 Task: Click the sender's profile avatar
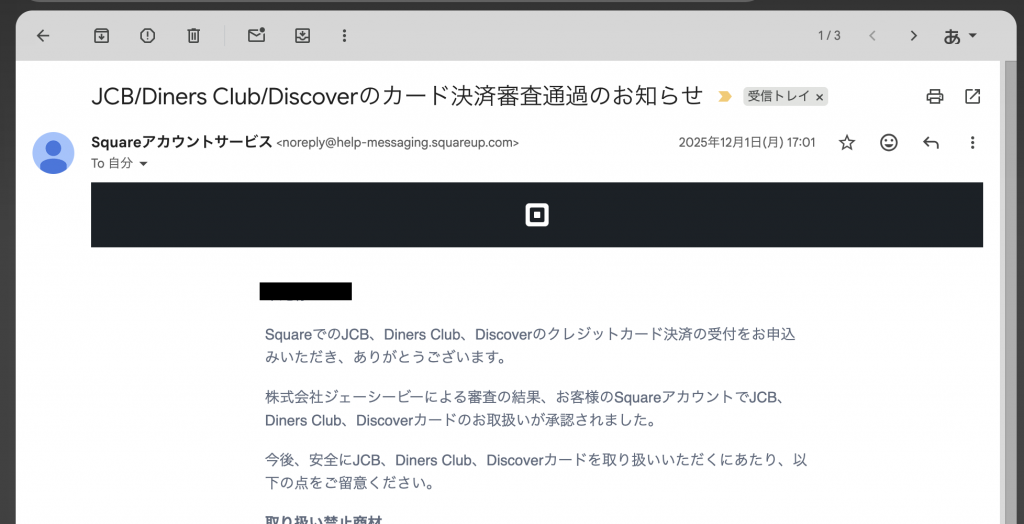pos(53,152)
